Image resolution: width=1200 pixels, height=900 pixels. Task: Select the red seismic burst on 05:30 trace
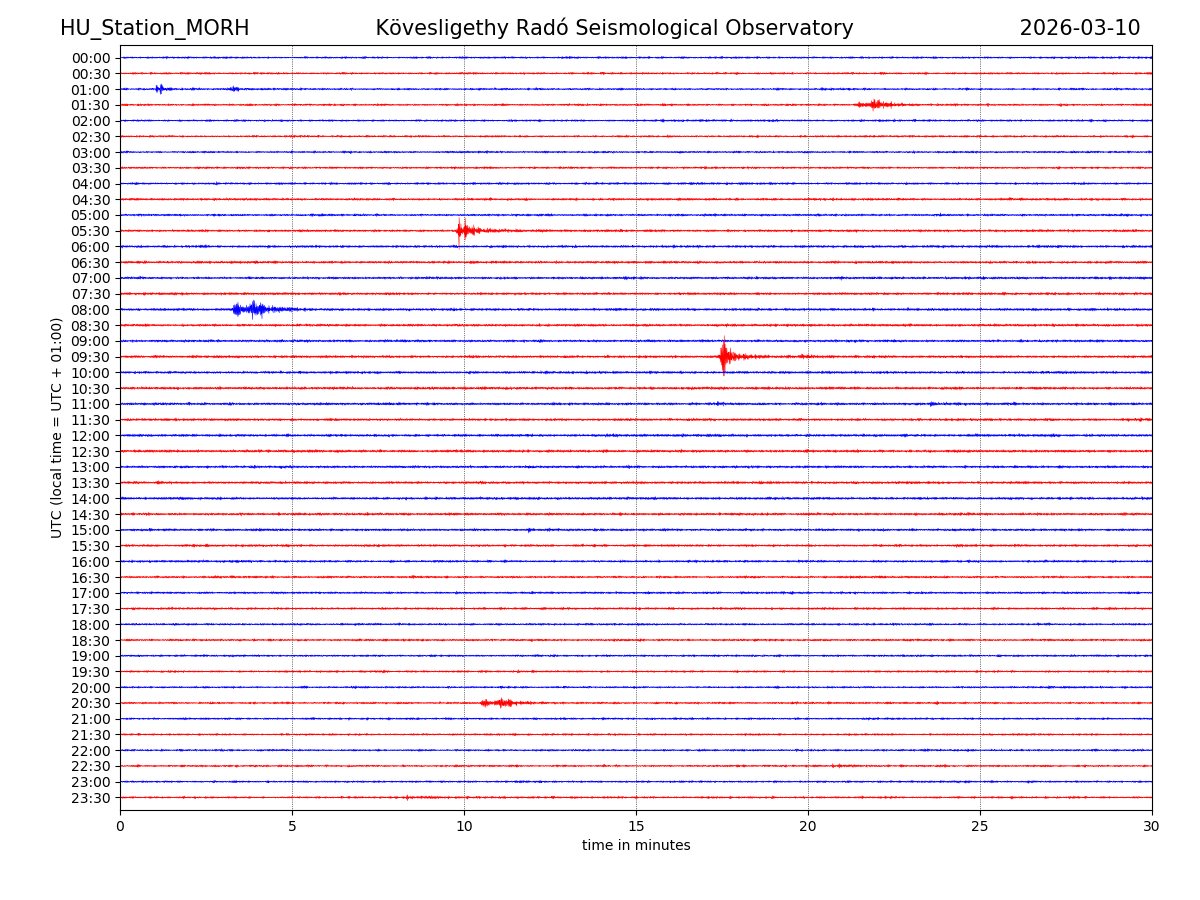click(461, 231)
